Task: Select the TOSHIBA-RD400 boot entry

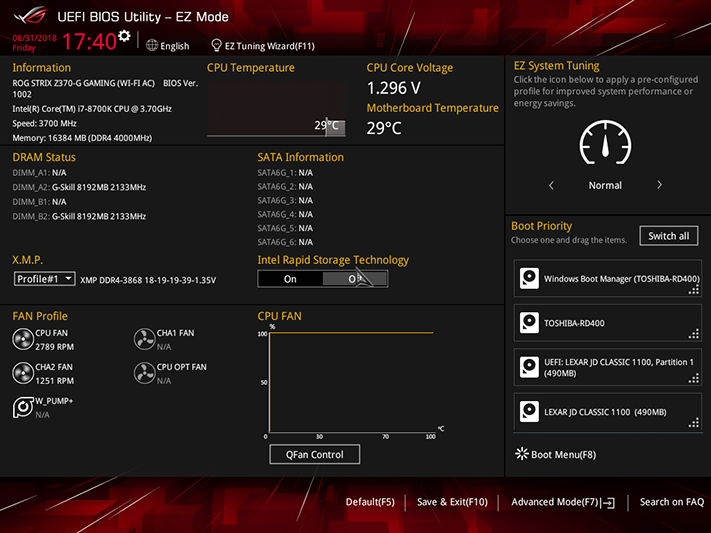Action: [x=608, y=323]
